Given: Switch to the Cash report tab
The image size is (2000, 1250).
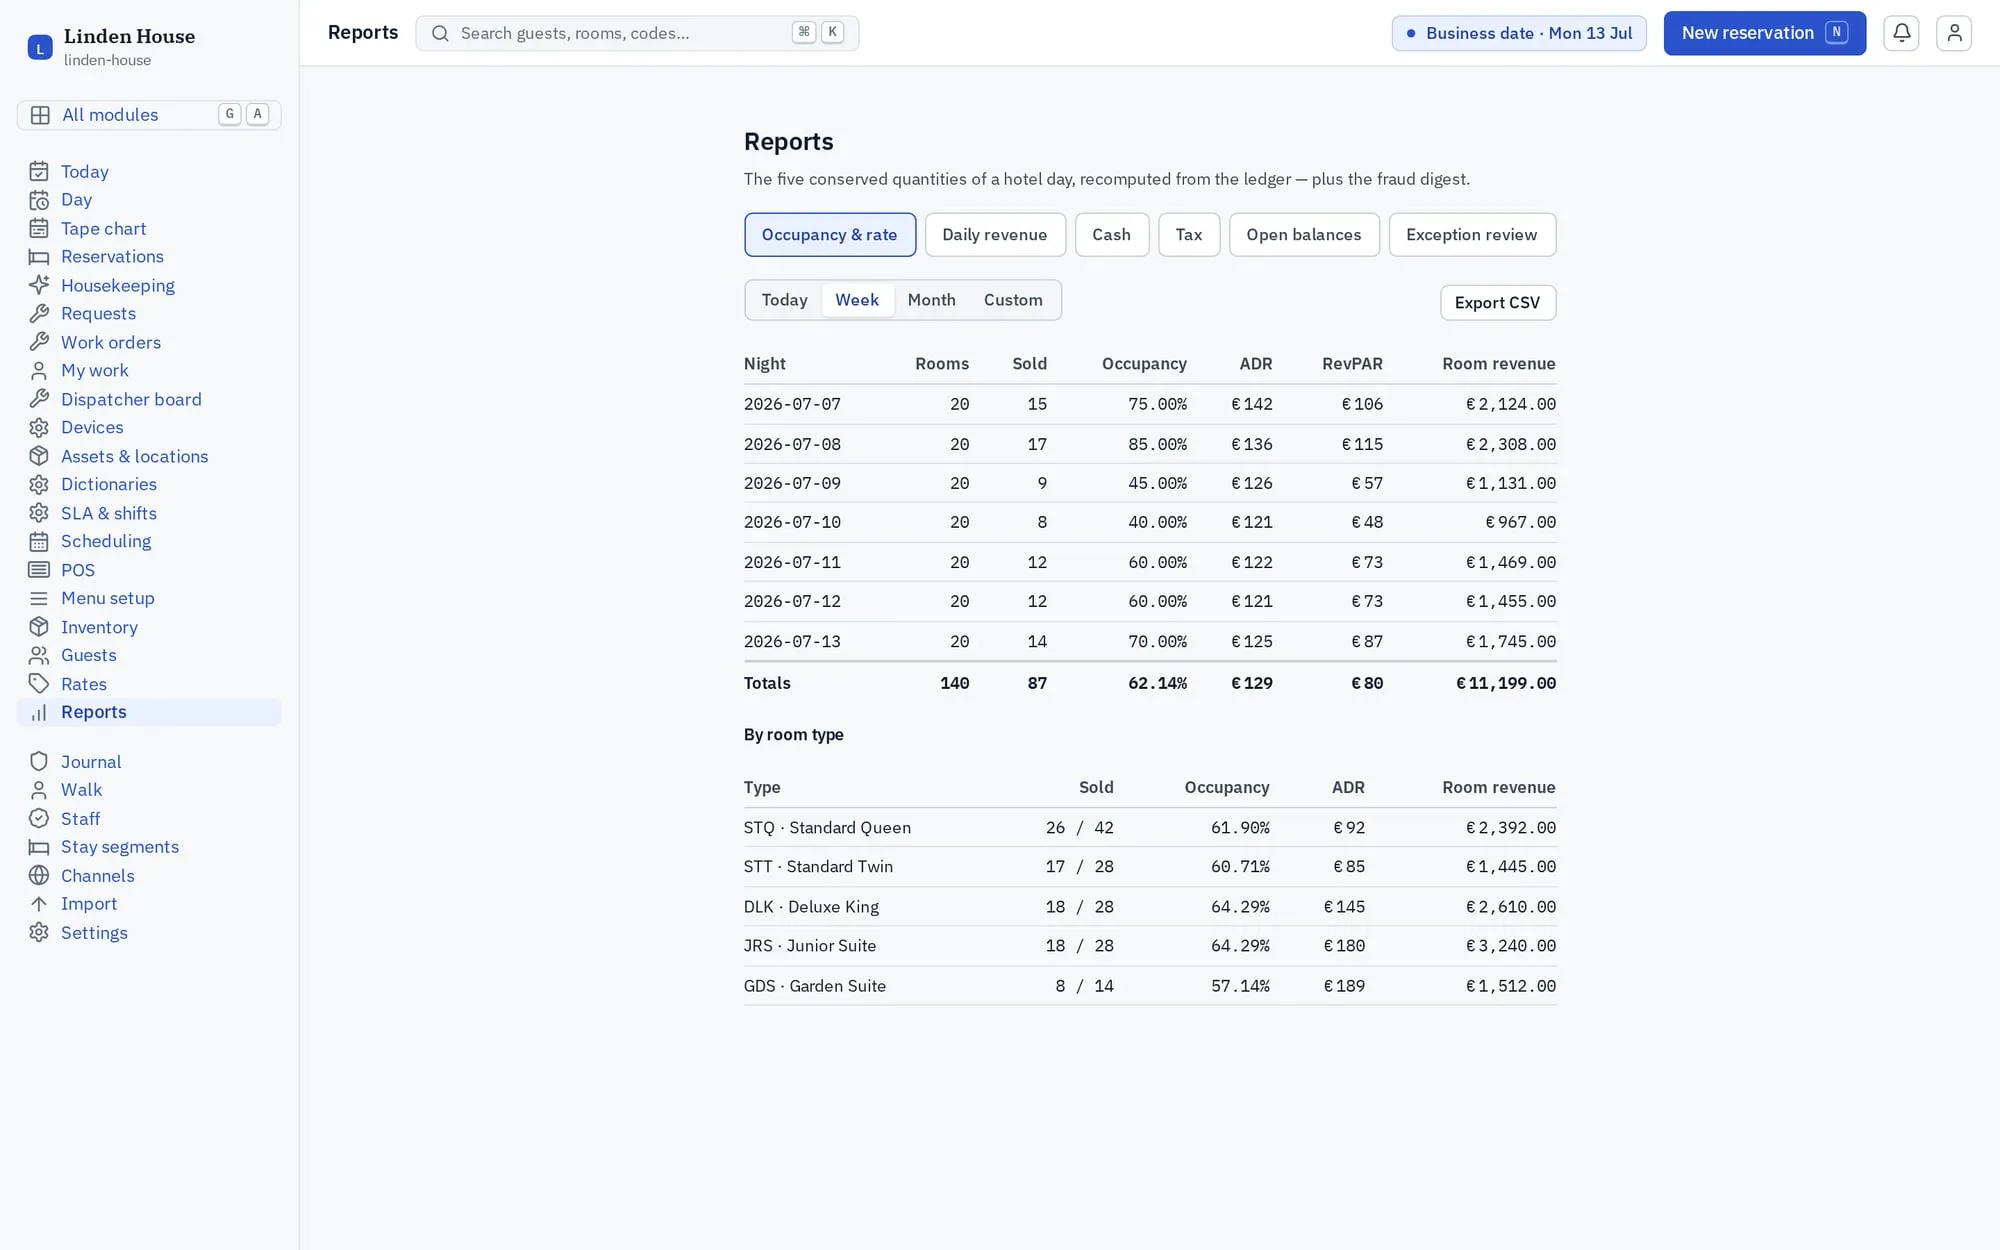Looking at the screenshot, I should pyautogui.click(x=1111, y=235).
